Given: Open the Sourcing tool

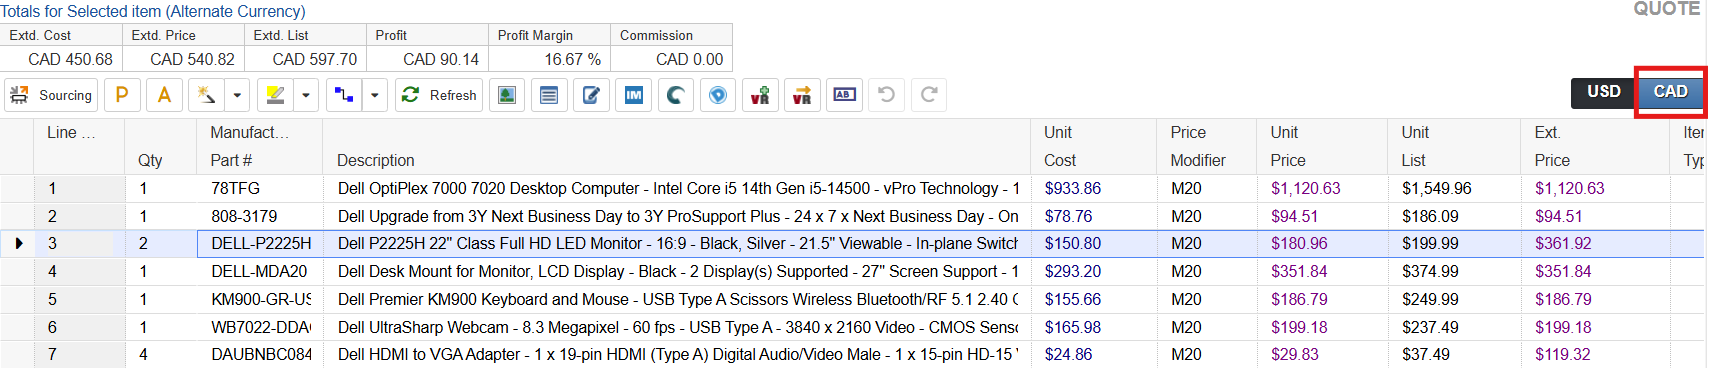Looking at the screenshot, I should [51, 95].
